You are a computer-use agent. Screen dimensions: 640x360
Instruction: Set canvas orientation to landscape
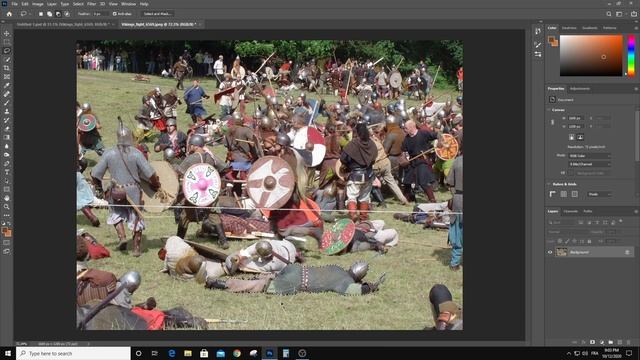(x=580, y=137)
